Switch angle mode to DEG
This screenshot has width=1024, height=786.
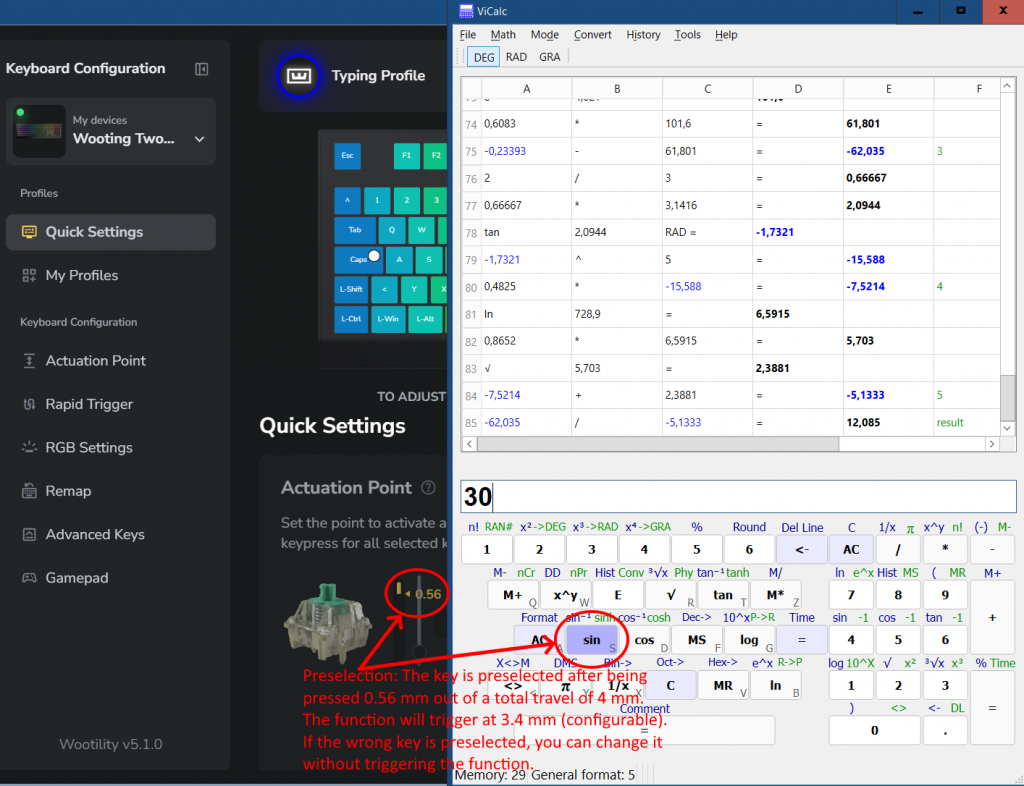(x=483, y=57)
